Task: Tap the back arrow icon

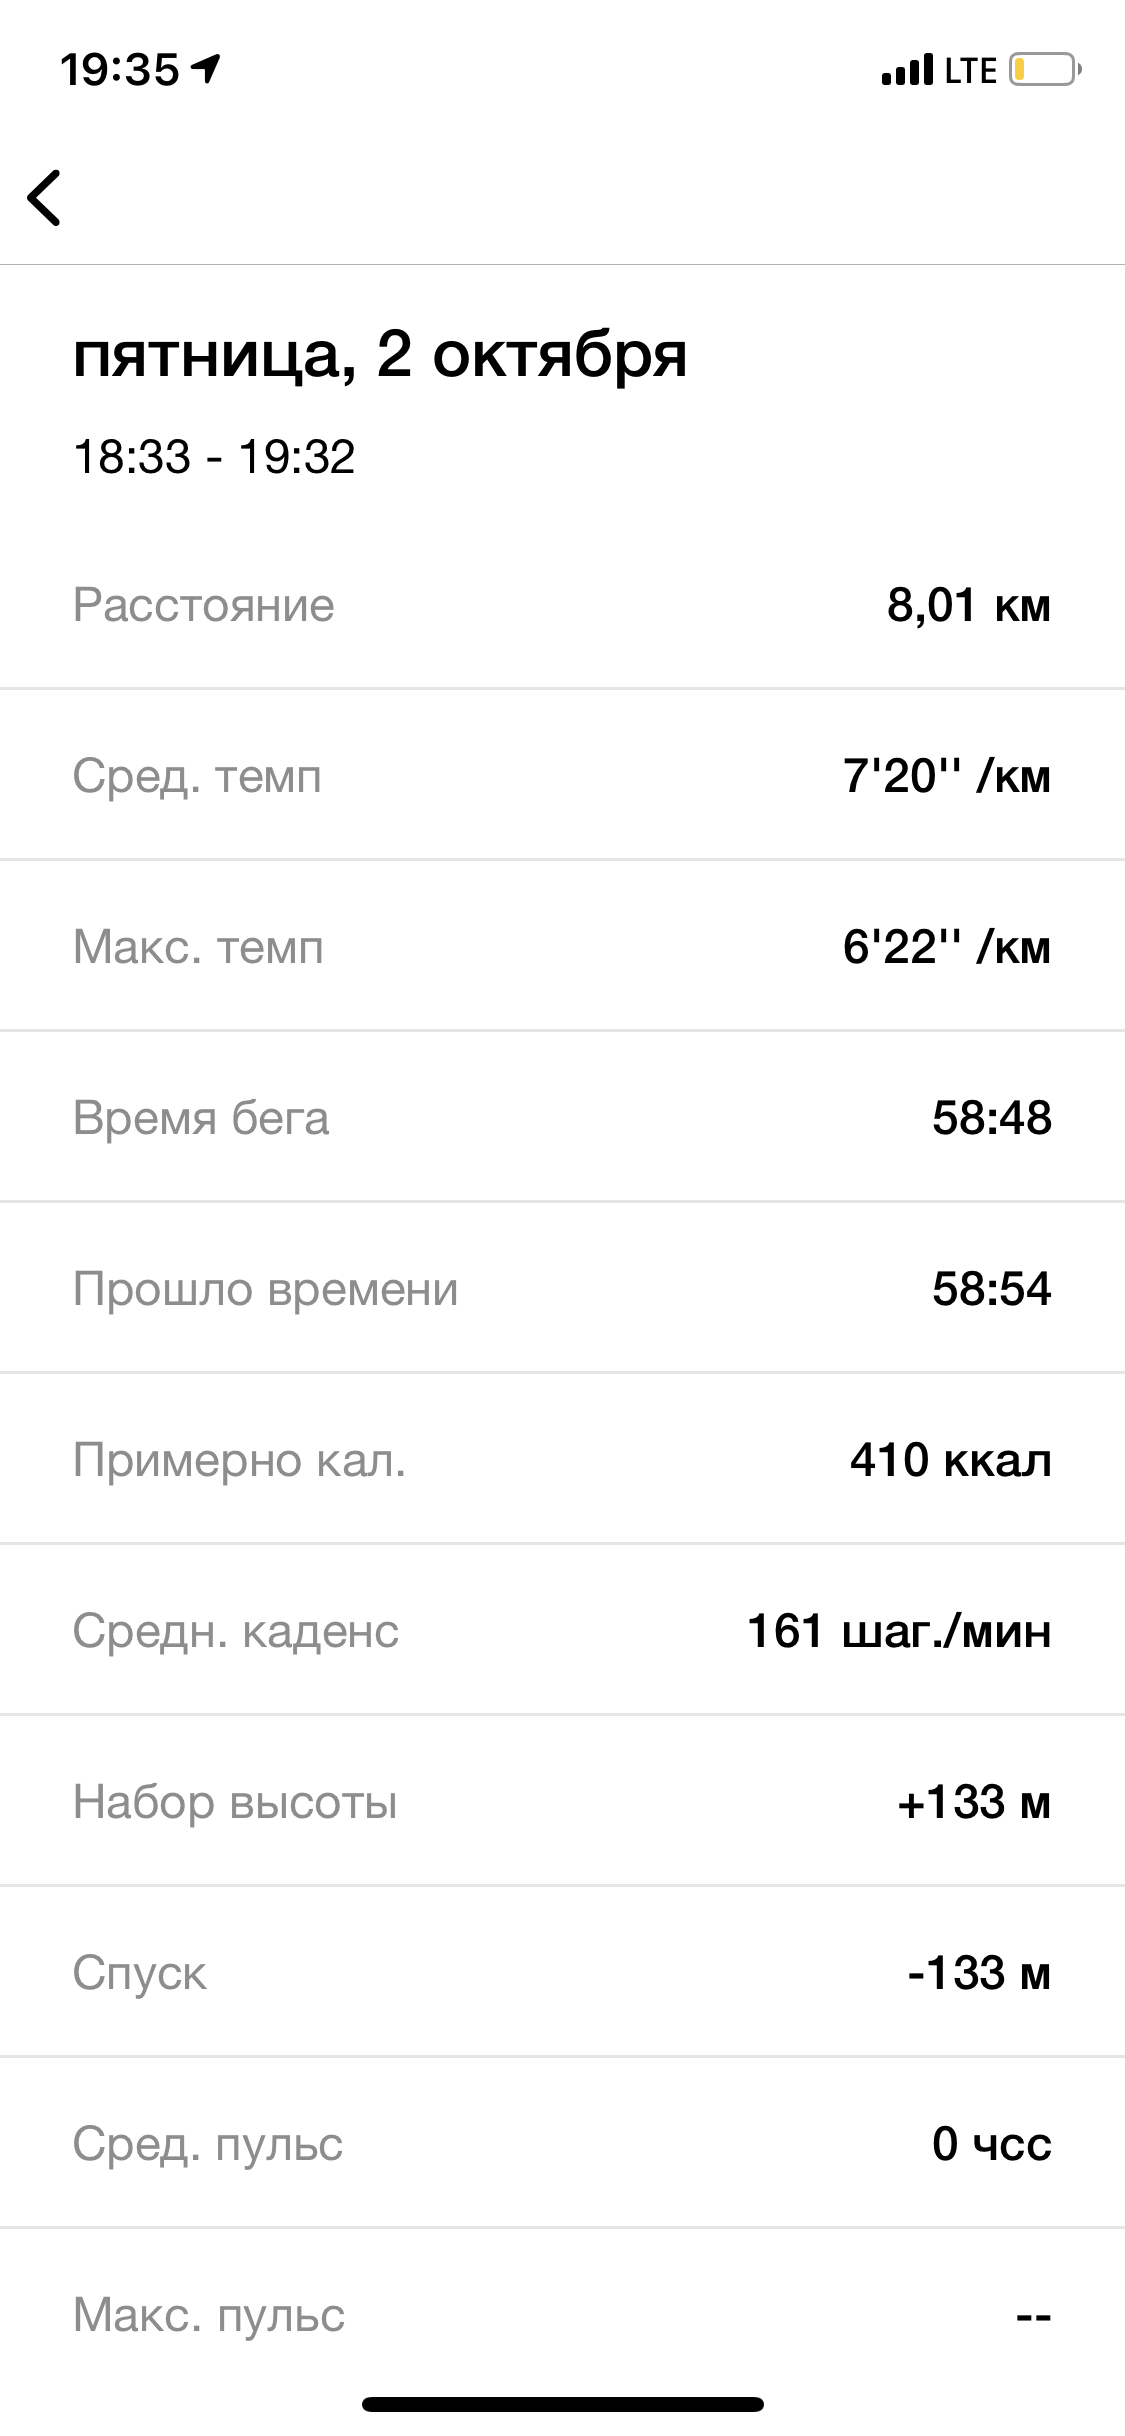Action: click(45, 197)
